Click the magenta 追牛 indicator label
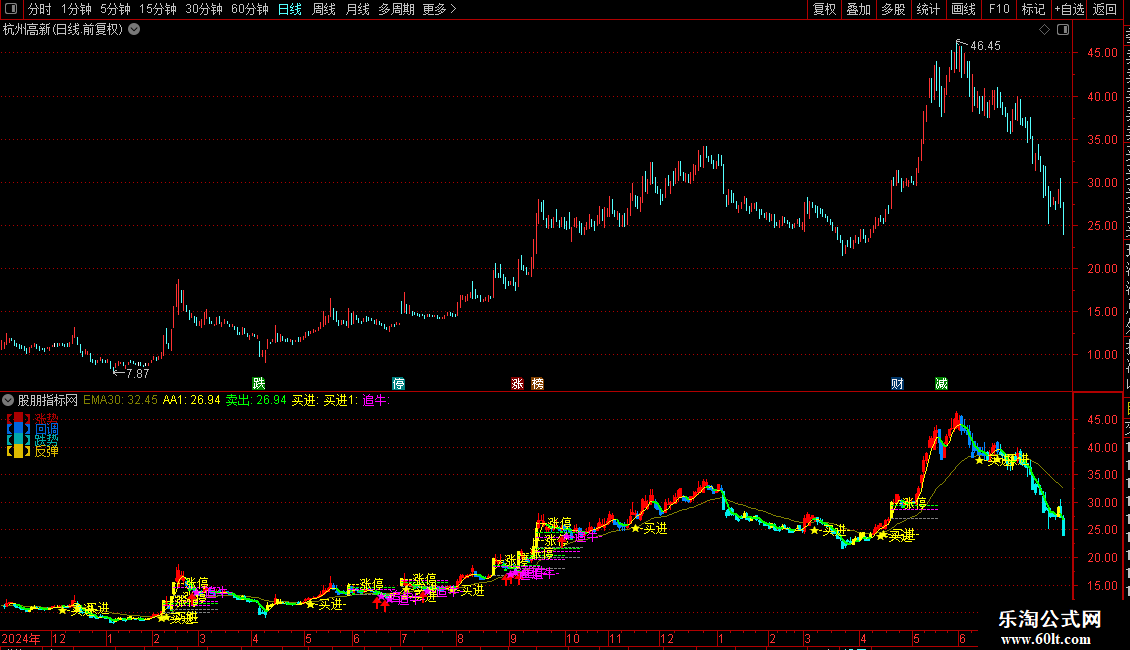1130x650 pixels. [x=375, y=400]
